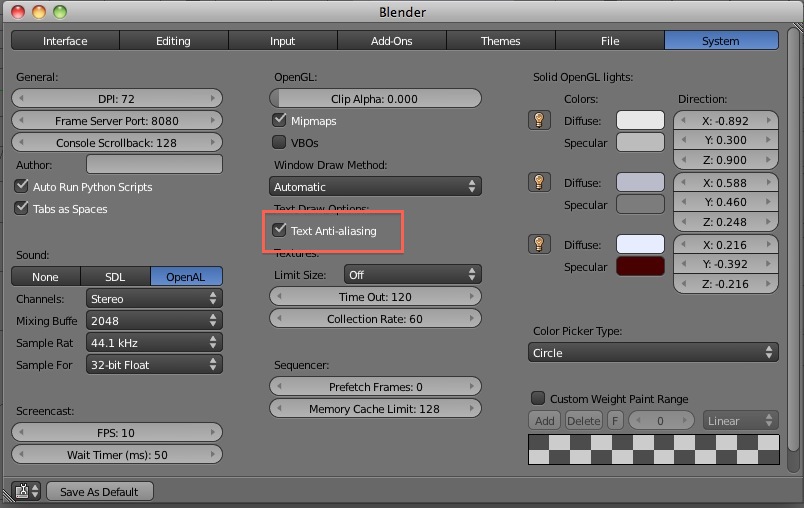804x508 pixels.
Task: Click dark red Specular swatch
Action: 640,266
